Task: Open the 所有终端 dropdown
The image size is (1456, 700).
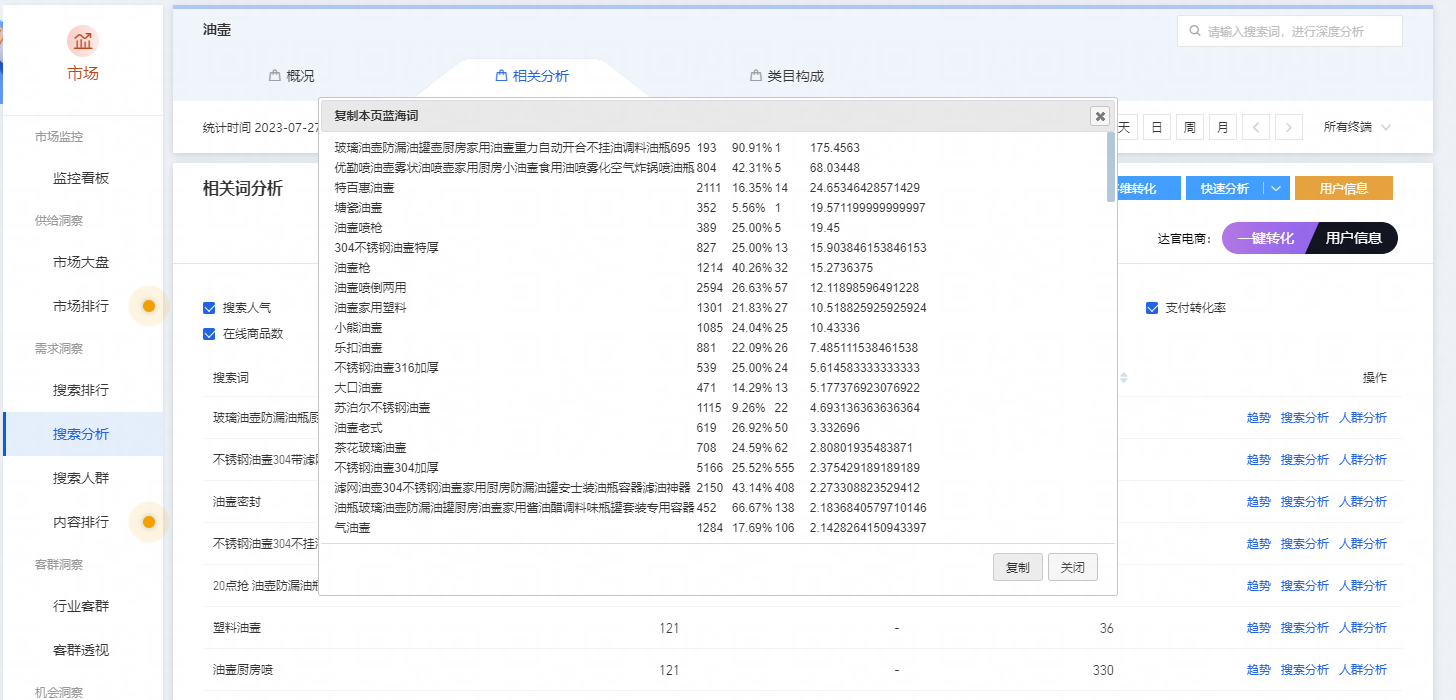Action: 1356,127
